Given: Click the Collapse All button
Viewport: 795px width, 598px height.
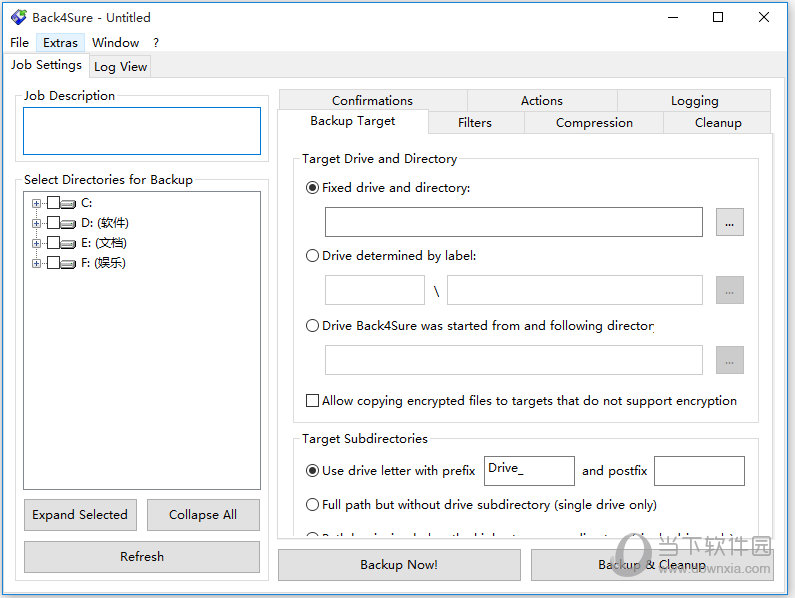Looking at the screenshot, I should [x=203, y=515].
